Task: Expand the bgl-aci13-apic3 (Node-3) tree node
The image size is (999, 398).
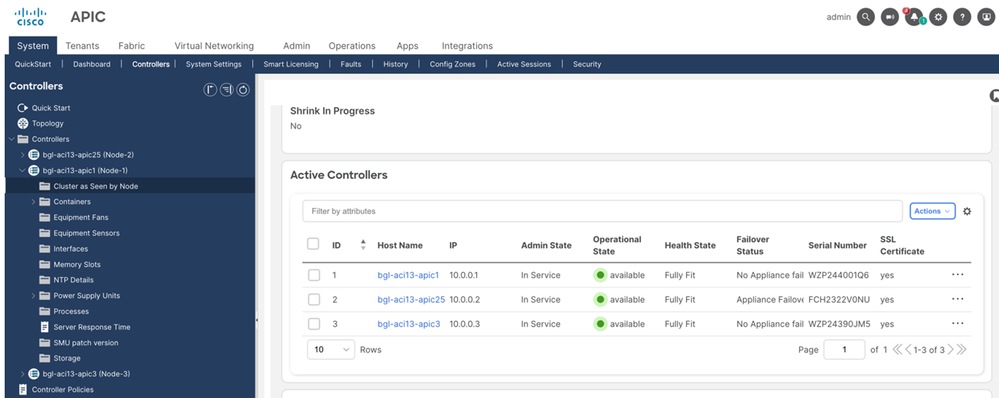Action: 23,374
